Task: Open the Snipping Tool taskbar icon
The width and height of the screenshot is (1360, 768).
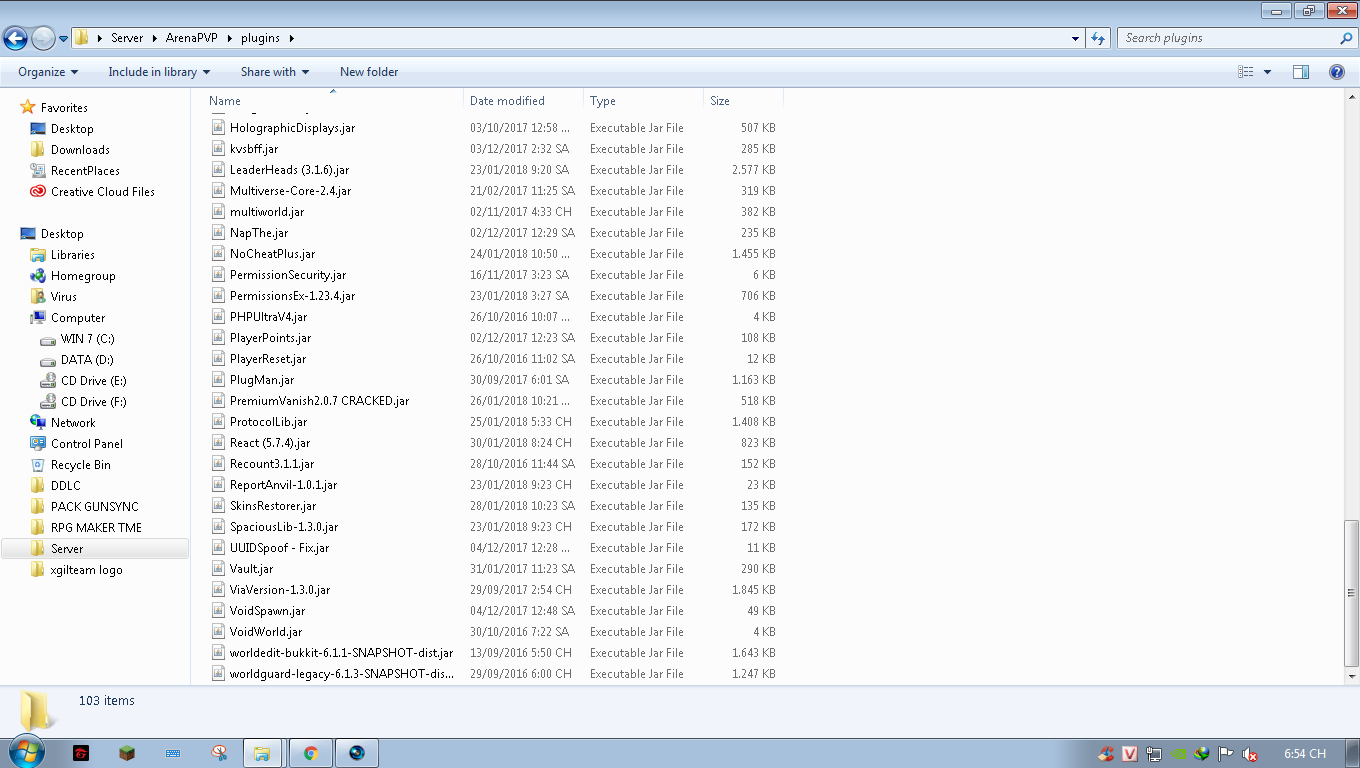Action: click(219, 753)
